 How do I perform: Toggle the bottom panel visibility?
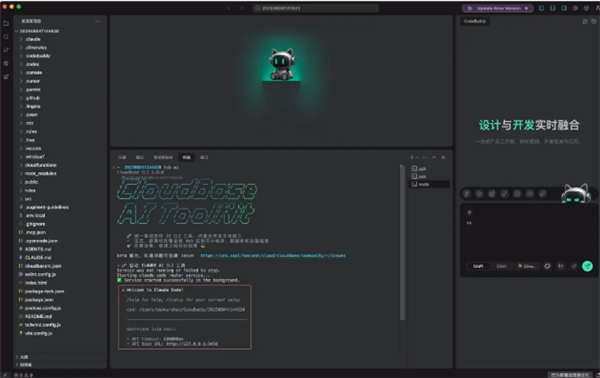[553, 8]
